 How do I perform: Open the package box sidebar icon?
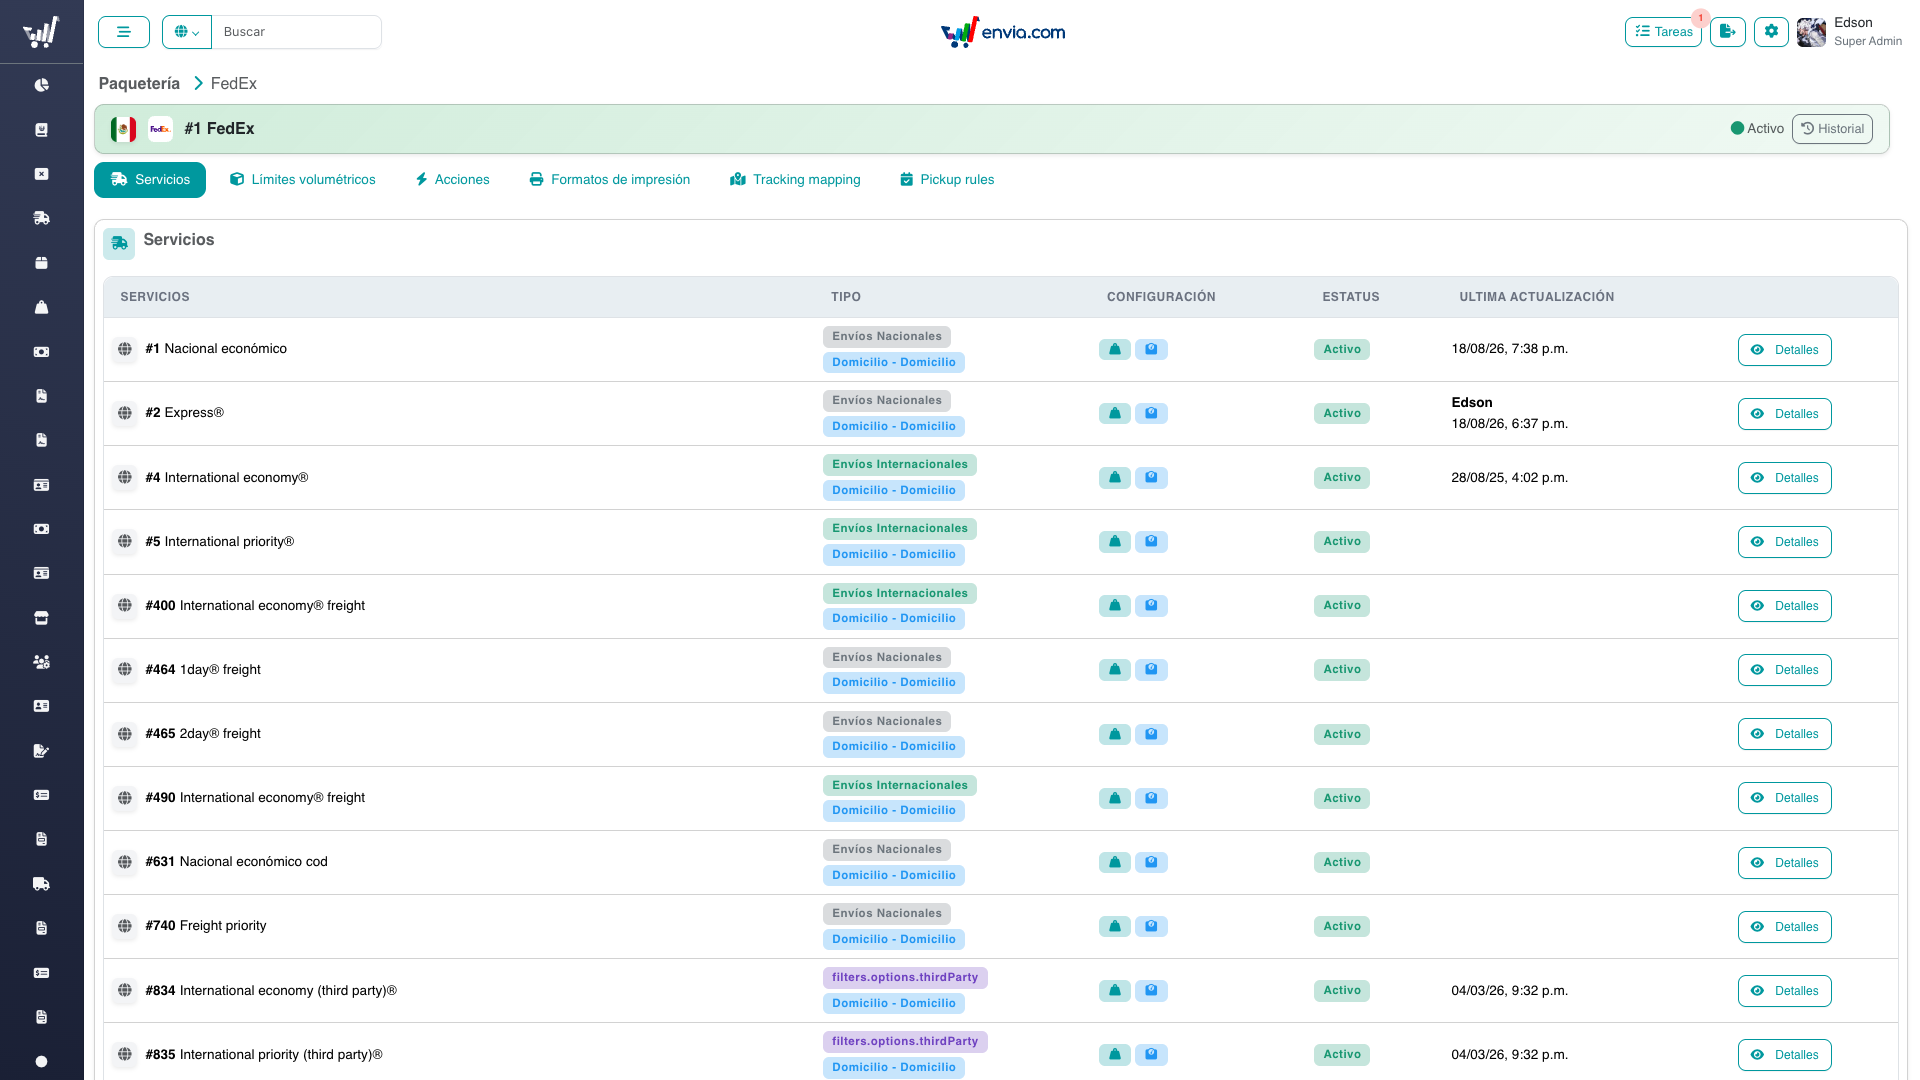point(41,263)
